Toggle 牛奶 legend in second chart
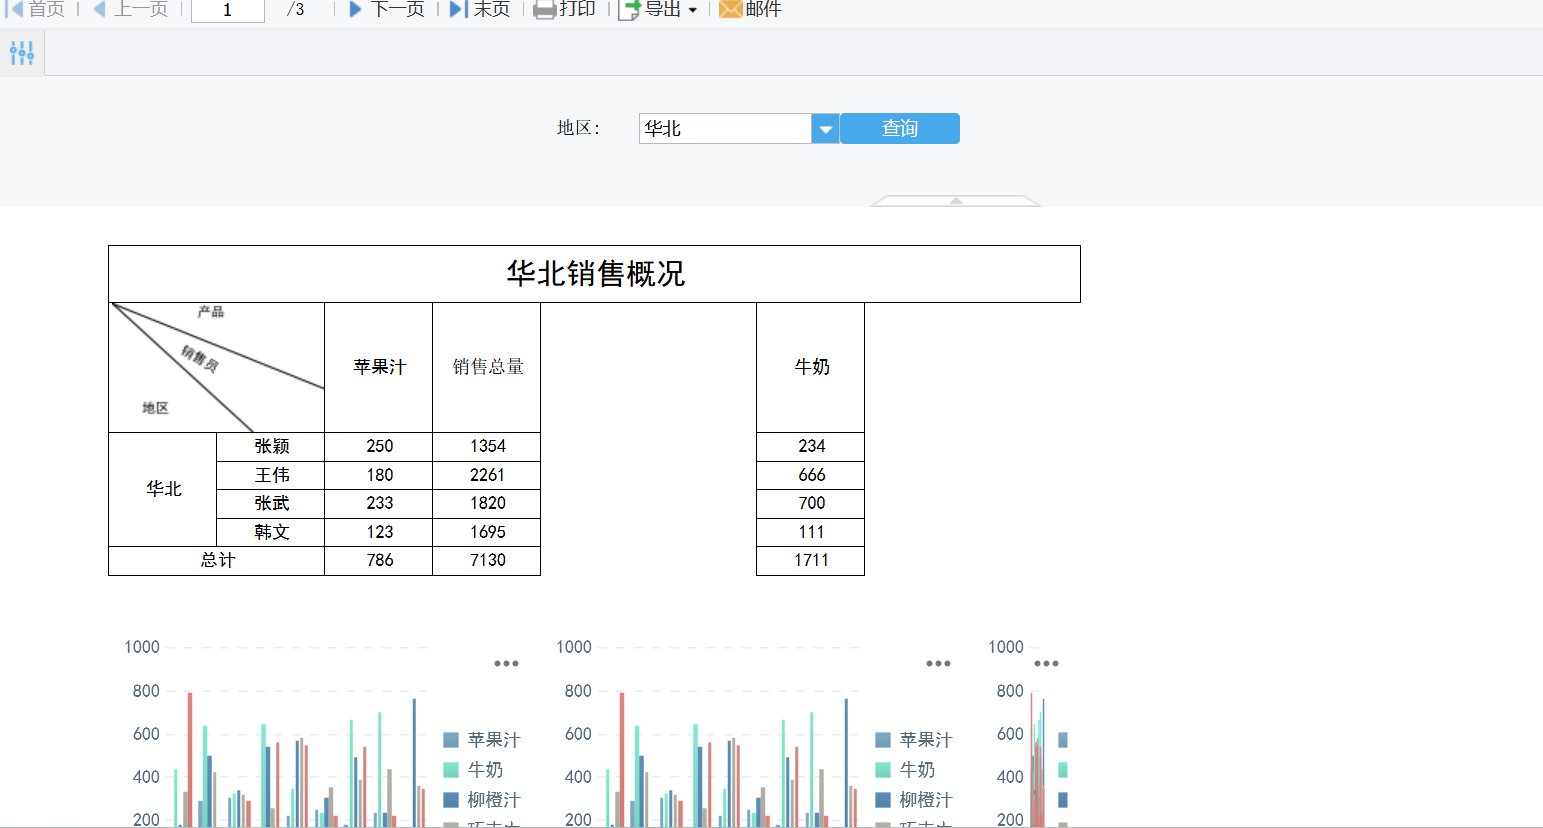Screen dimensions: 1543x828 tap(905, 770)
